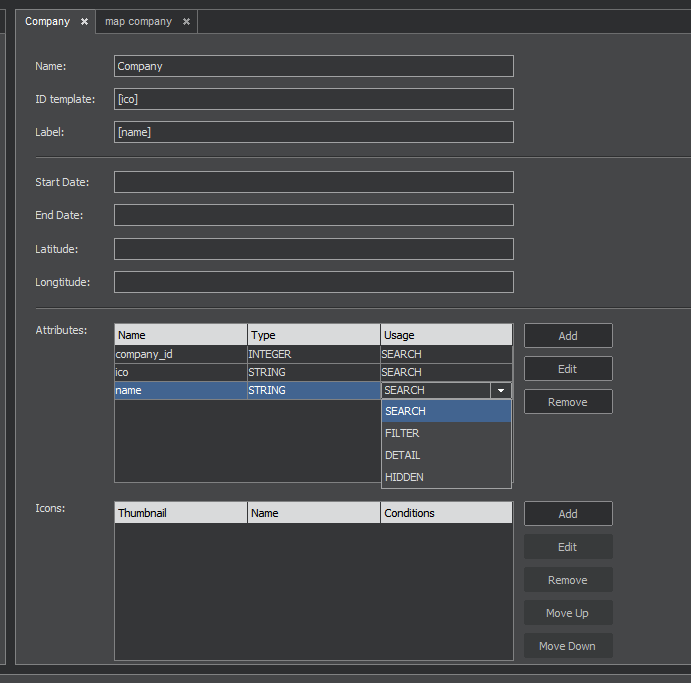Screen dimensions: 691x683
Task: Click the Type column header in Attributes
Action: 313,335
